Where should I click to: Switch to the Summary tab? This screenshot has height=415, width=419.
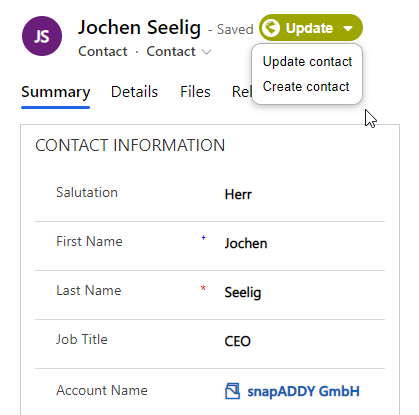coord(56,92)
